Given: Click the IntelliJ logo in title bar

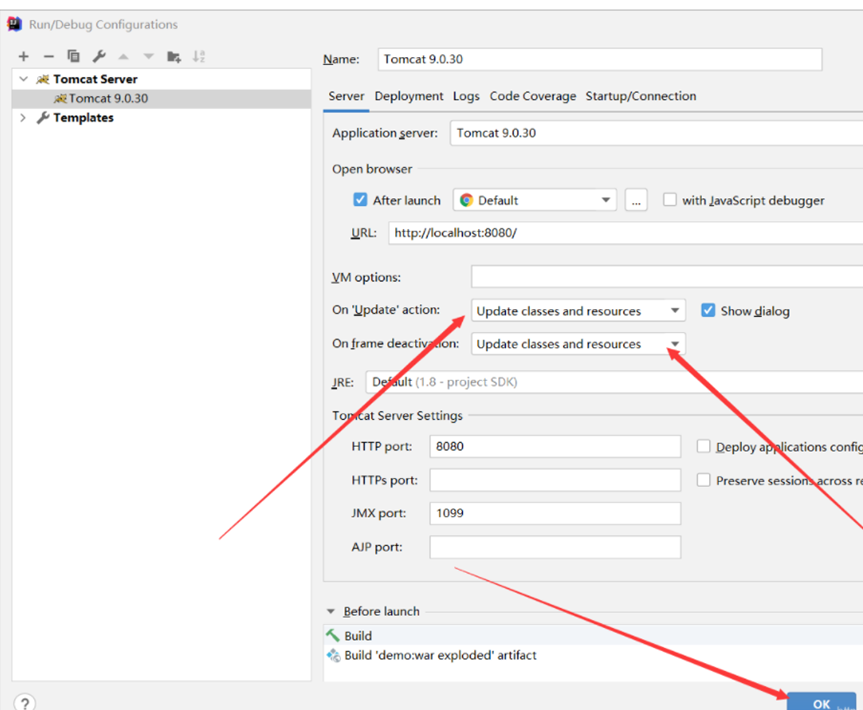Looking at the screenshot, I should coord(14,24).
